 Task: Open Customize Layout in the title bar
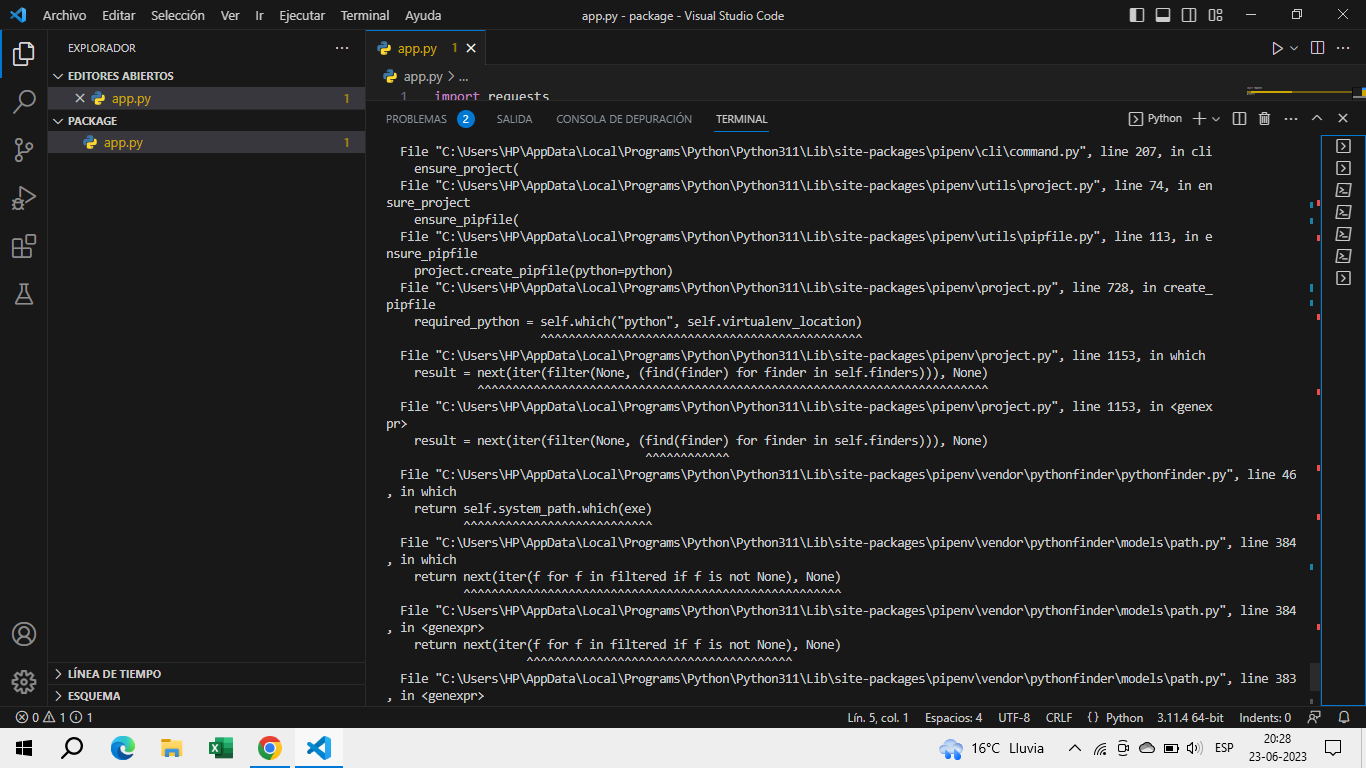(x=1215, y=15)
